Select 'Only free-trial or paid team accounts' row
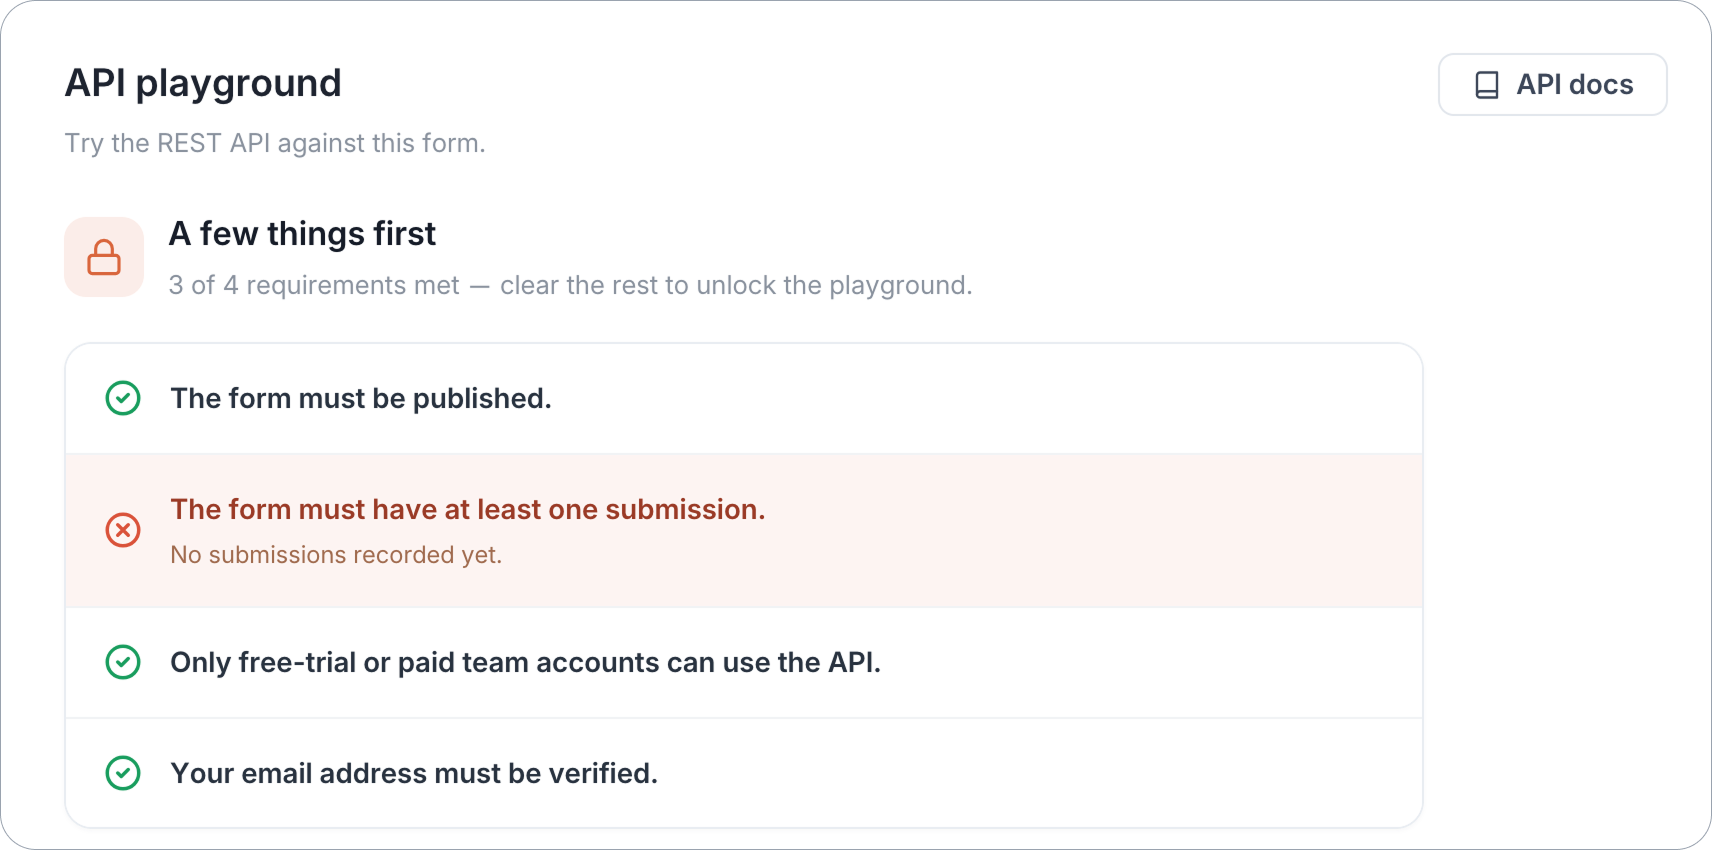Screen dimensions: 1712x850 tap(744, 663)
